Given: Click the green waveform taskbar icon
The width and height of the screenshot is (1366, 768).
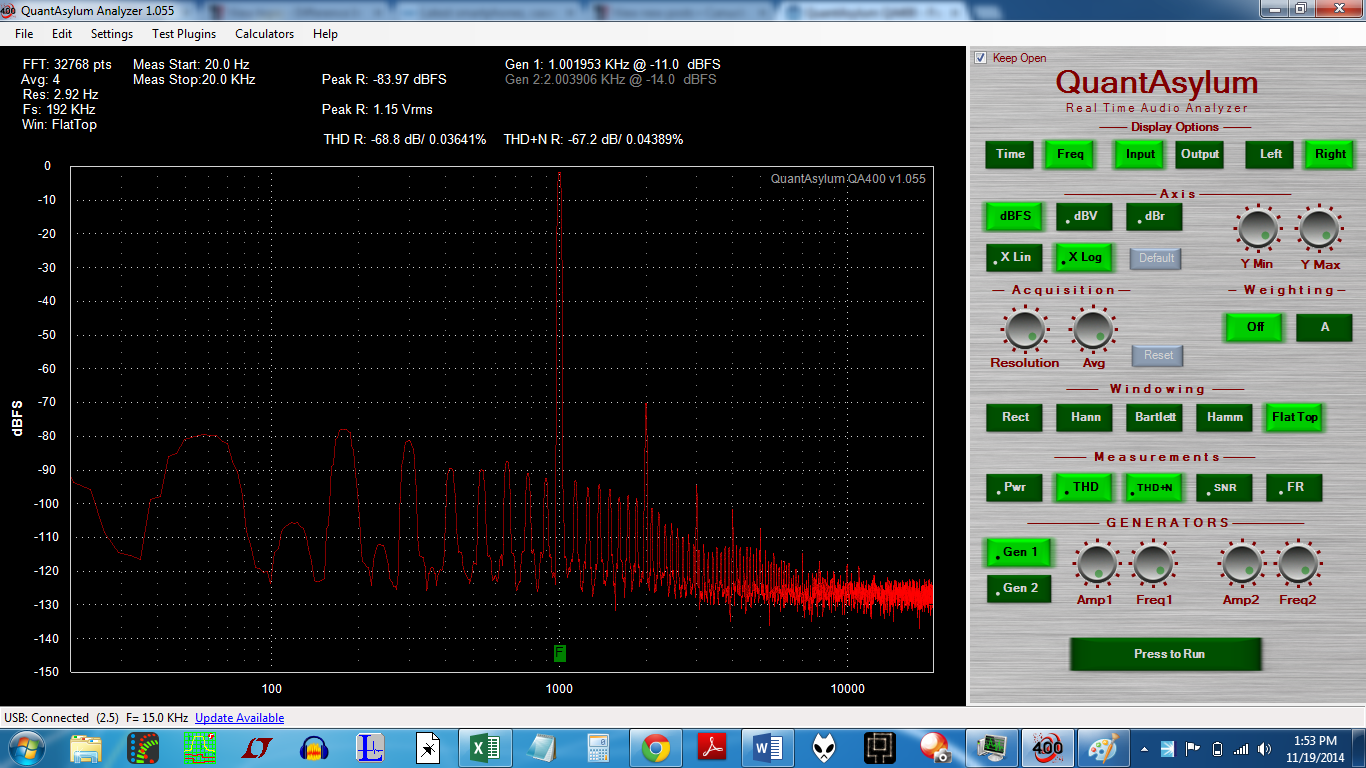Looking at the screenshot, I should click(200, 748).
